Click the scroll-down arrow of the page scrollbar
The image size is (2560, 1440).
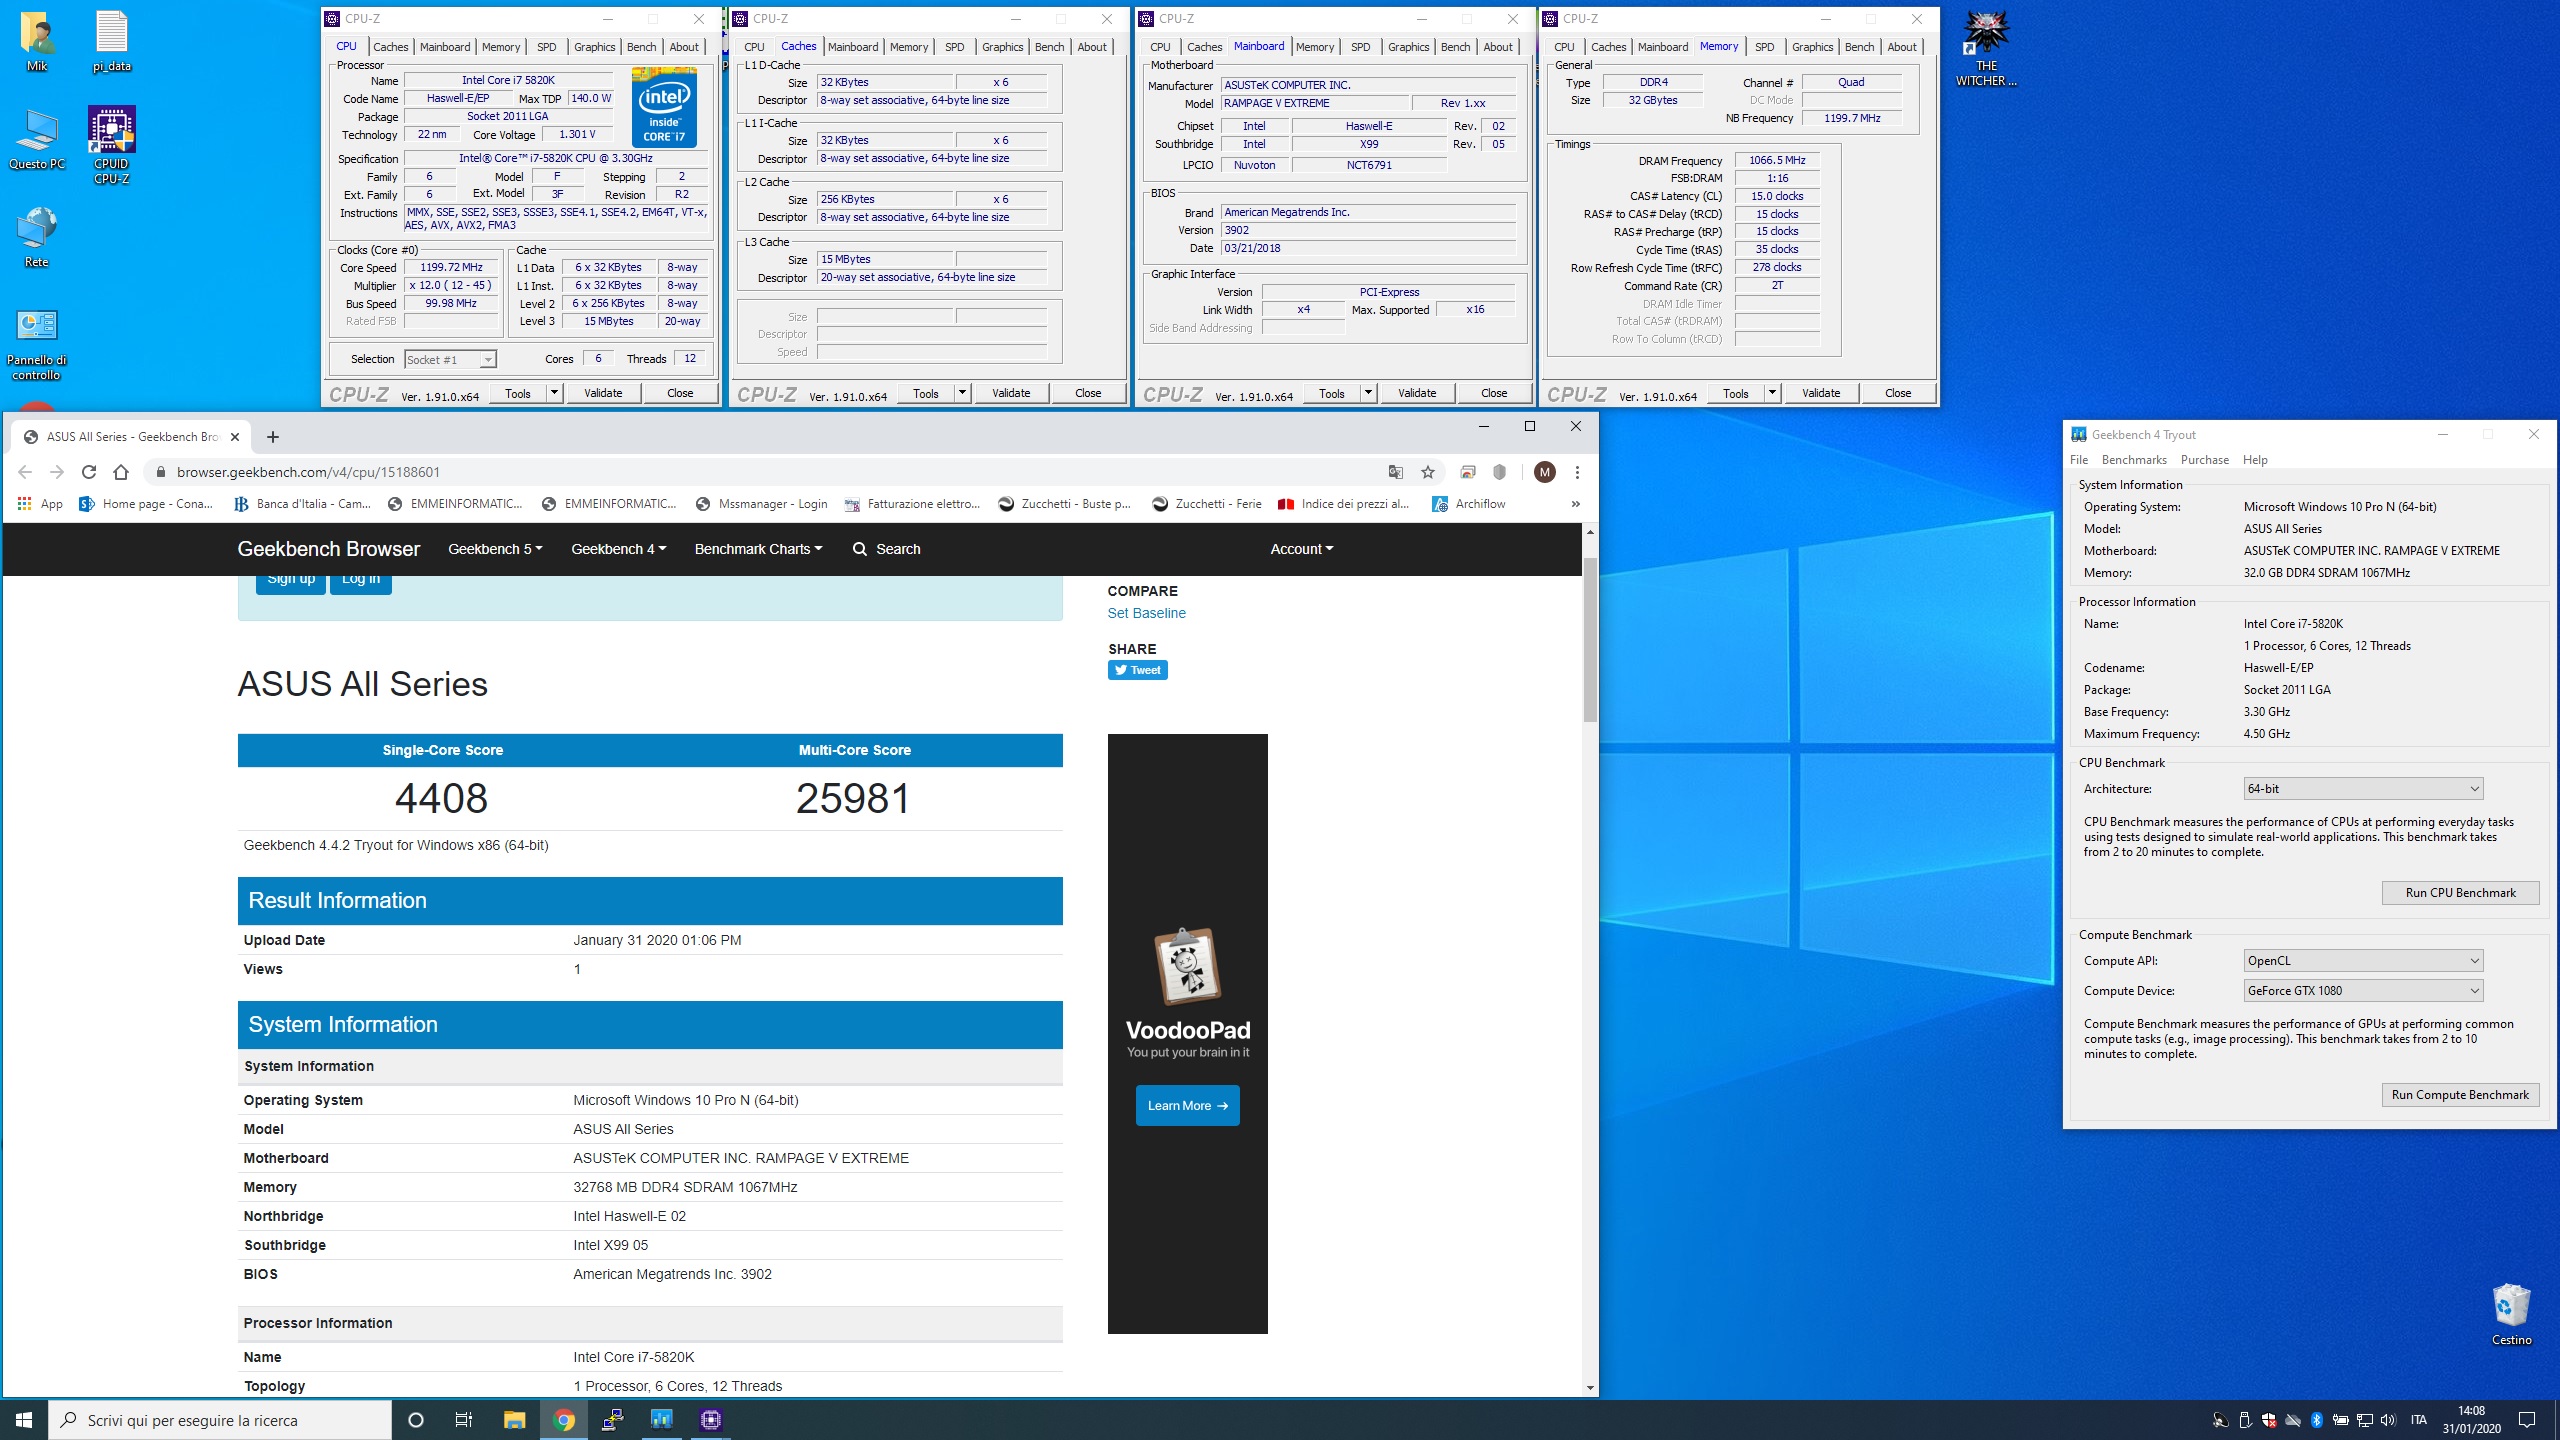point(1590,1388)
